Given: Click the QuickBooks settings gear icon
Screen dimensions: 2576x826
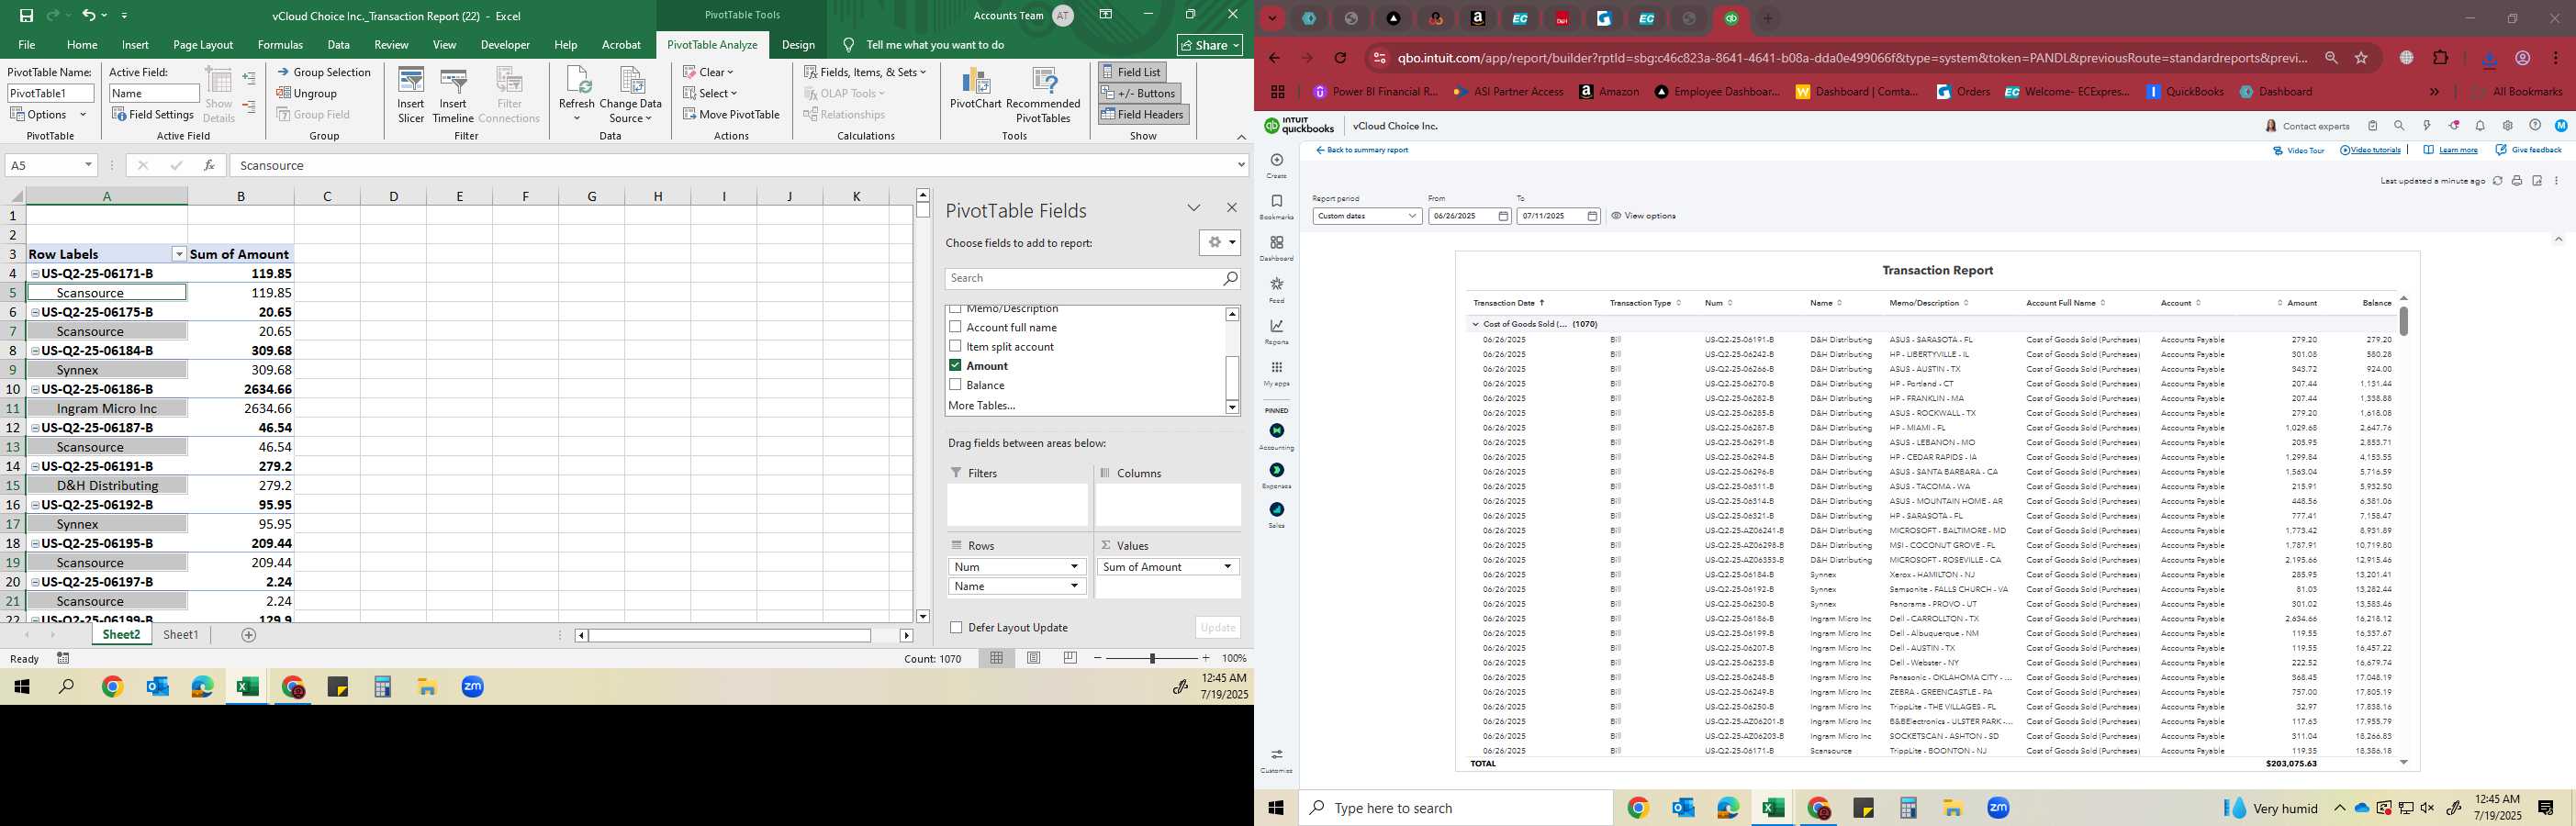Looking at the screenshot, I should 2507,126.
